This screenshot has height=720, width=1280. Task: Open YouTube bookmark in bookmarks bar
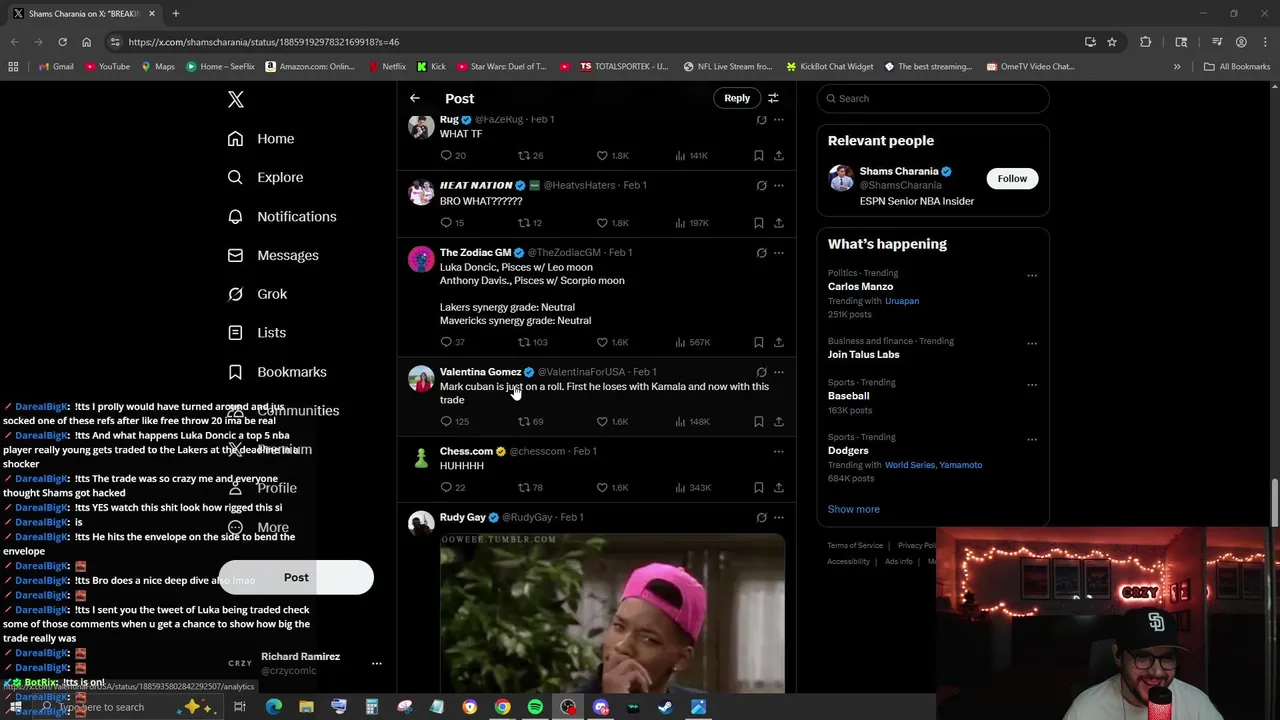pos(107,67)
